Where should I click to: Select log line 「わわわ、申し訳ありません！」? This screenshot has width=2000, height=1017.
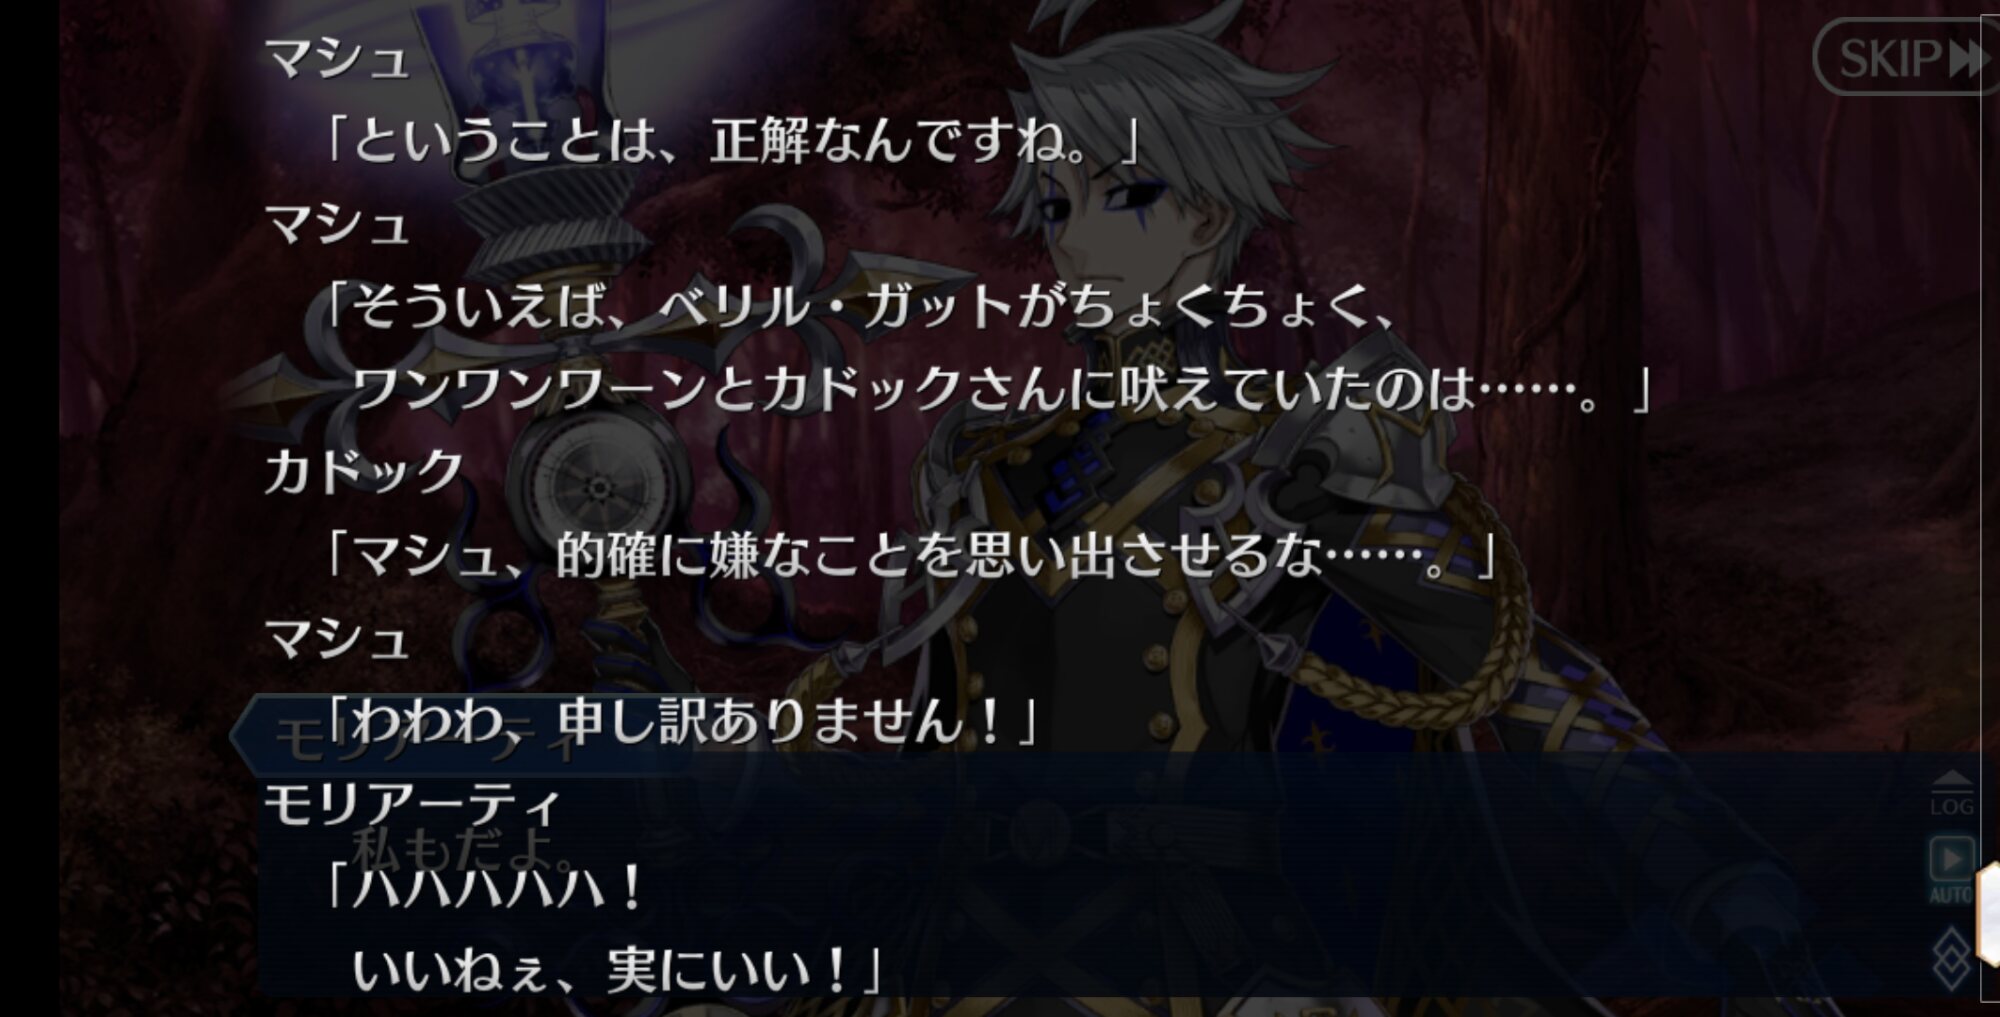pyautogui.click(x=682, y=721)
